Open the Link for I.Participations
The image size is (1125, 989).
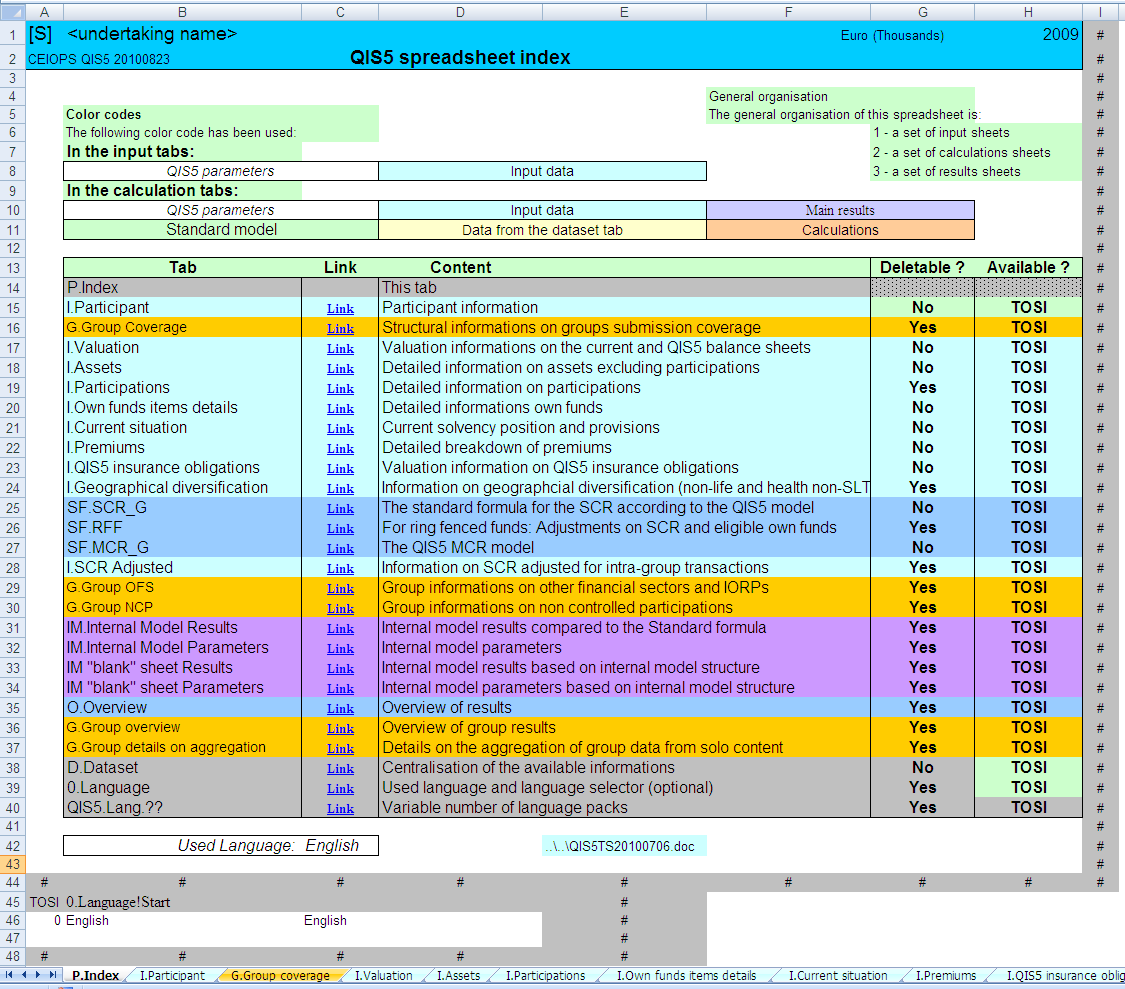click(x=340, y=389)
